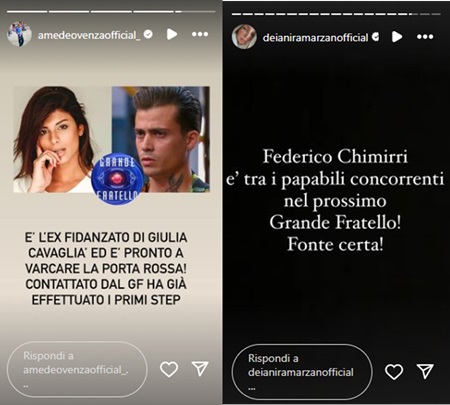Image resolution: width=450 pixels, height=405 pixels.
Task: Tap the man's photo in the left story
Action: [161, 139]
